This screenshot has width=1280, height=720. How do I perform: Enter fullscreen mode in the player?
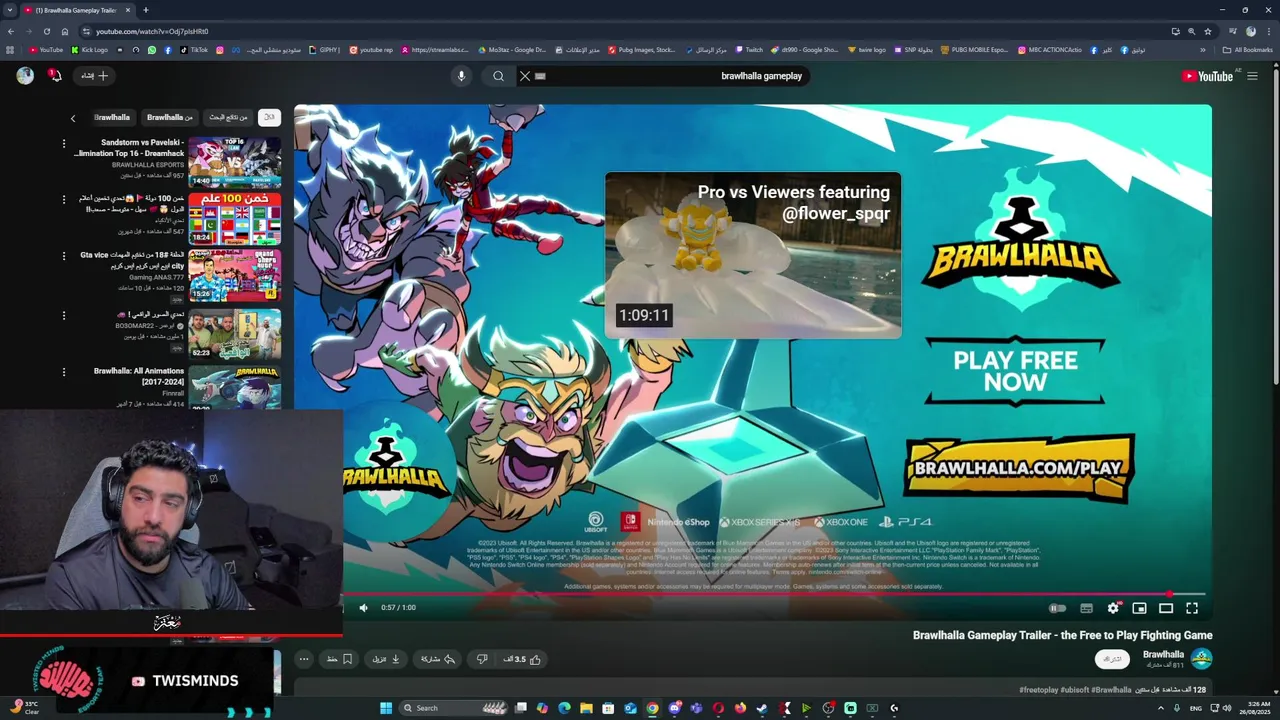tap(1192, 607)
